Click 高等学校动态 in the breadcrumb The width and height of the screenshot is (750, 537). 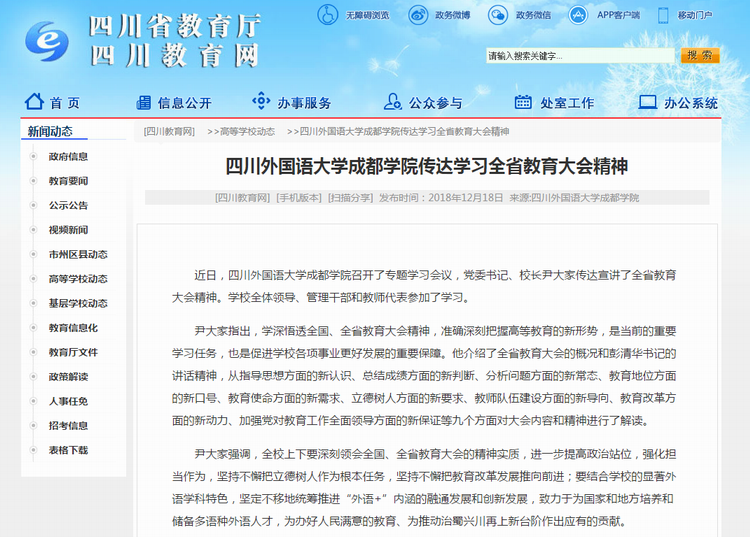pyautogui.click(x=241, y=131)
